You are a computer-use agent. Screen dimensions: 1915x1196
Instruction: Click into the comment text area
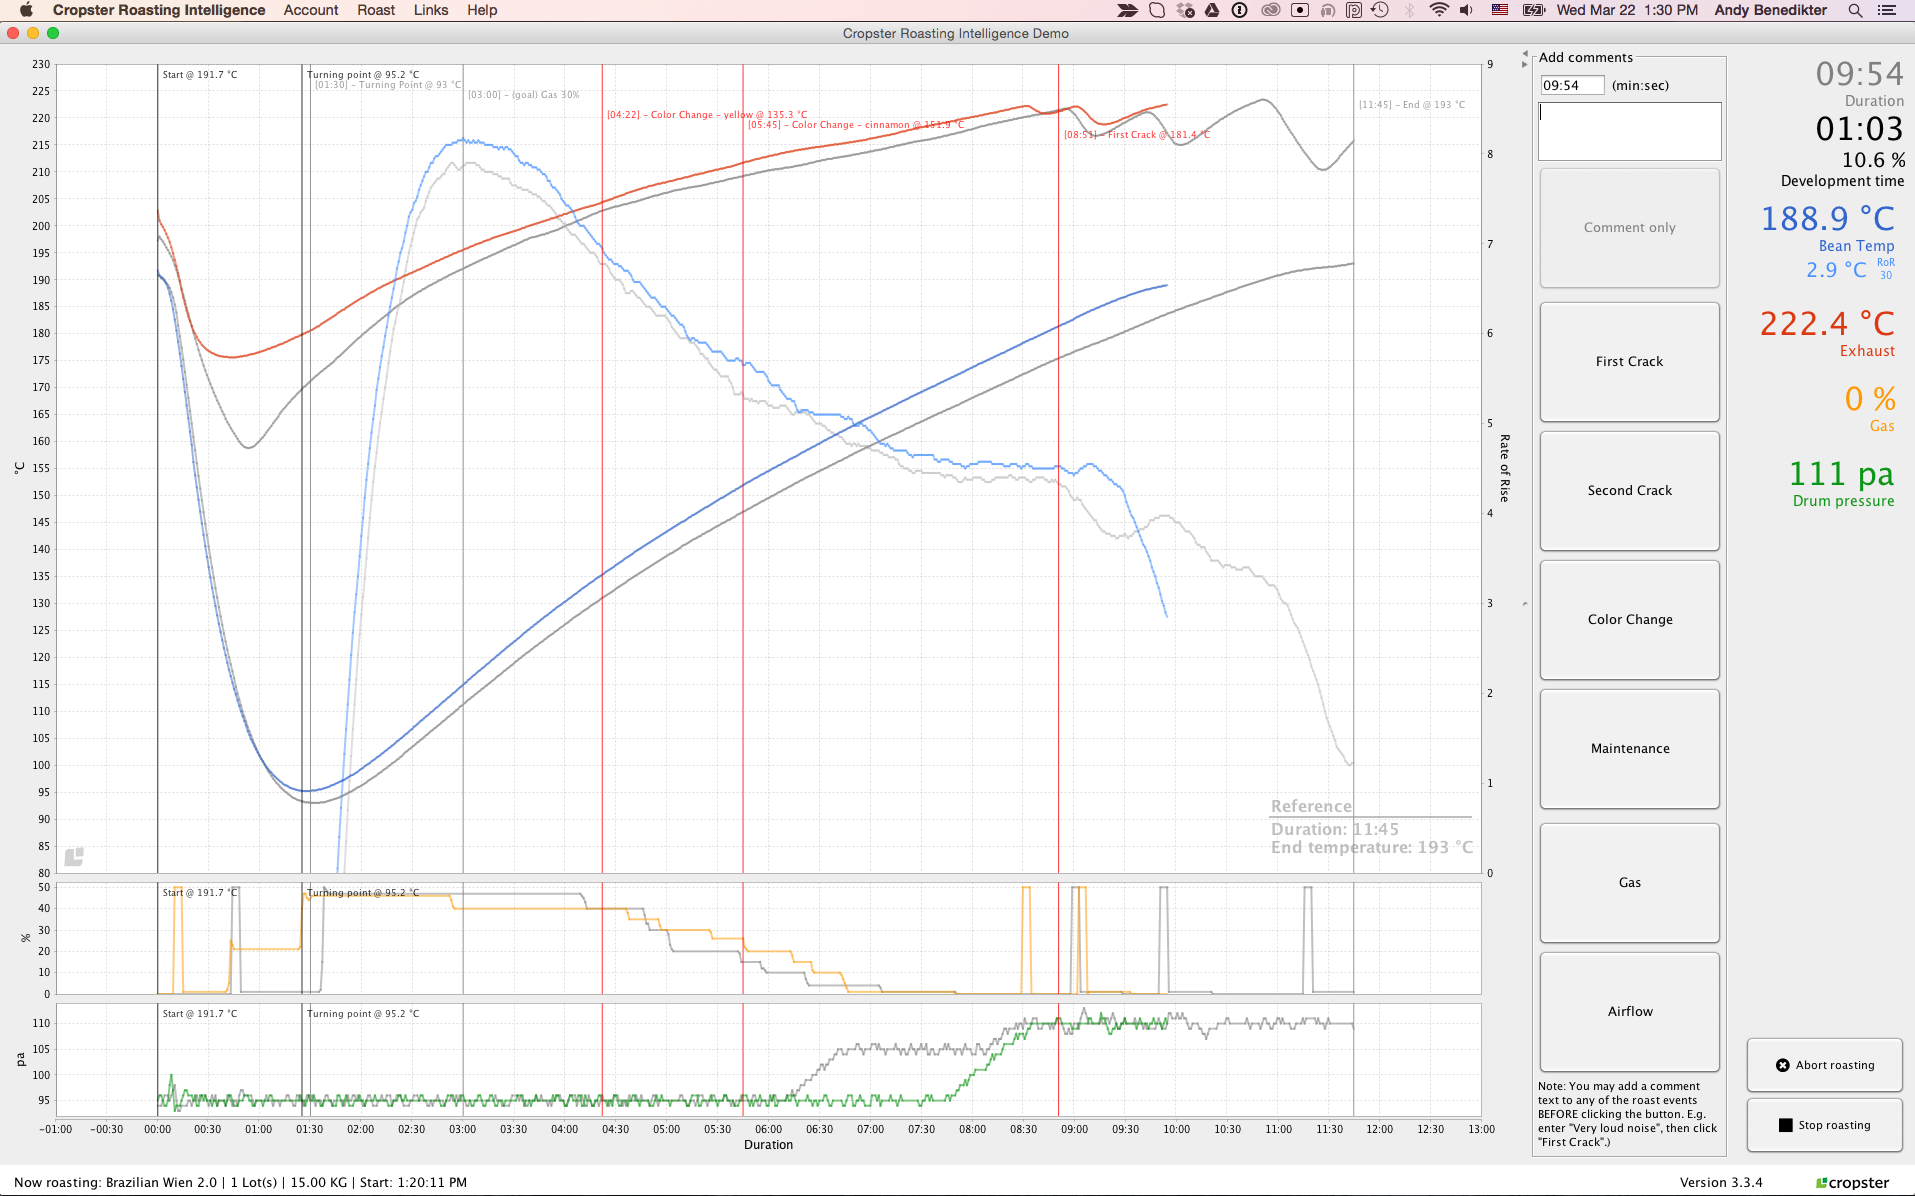(x=1630, y=131)
